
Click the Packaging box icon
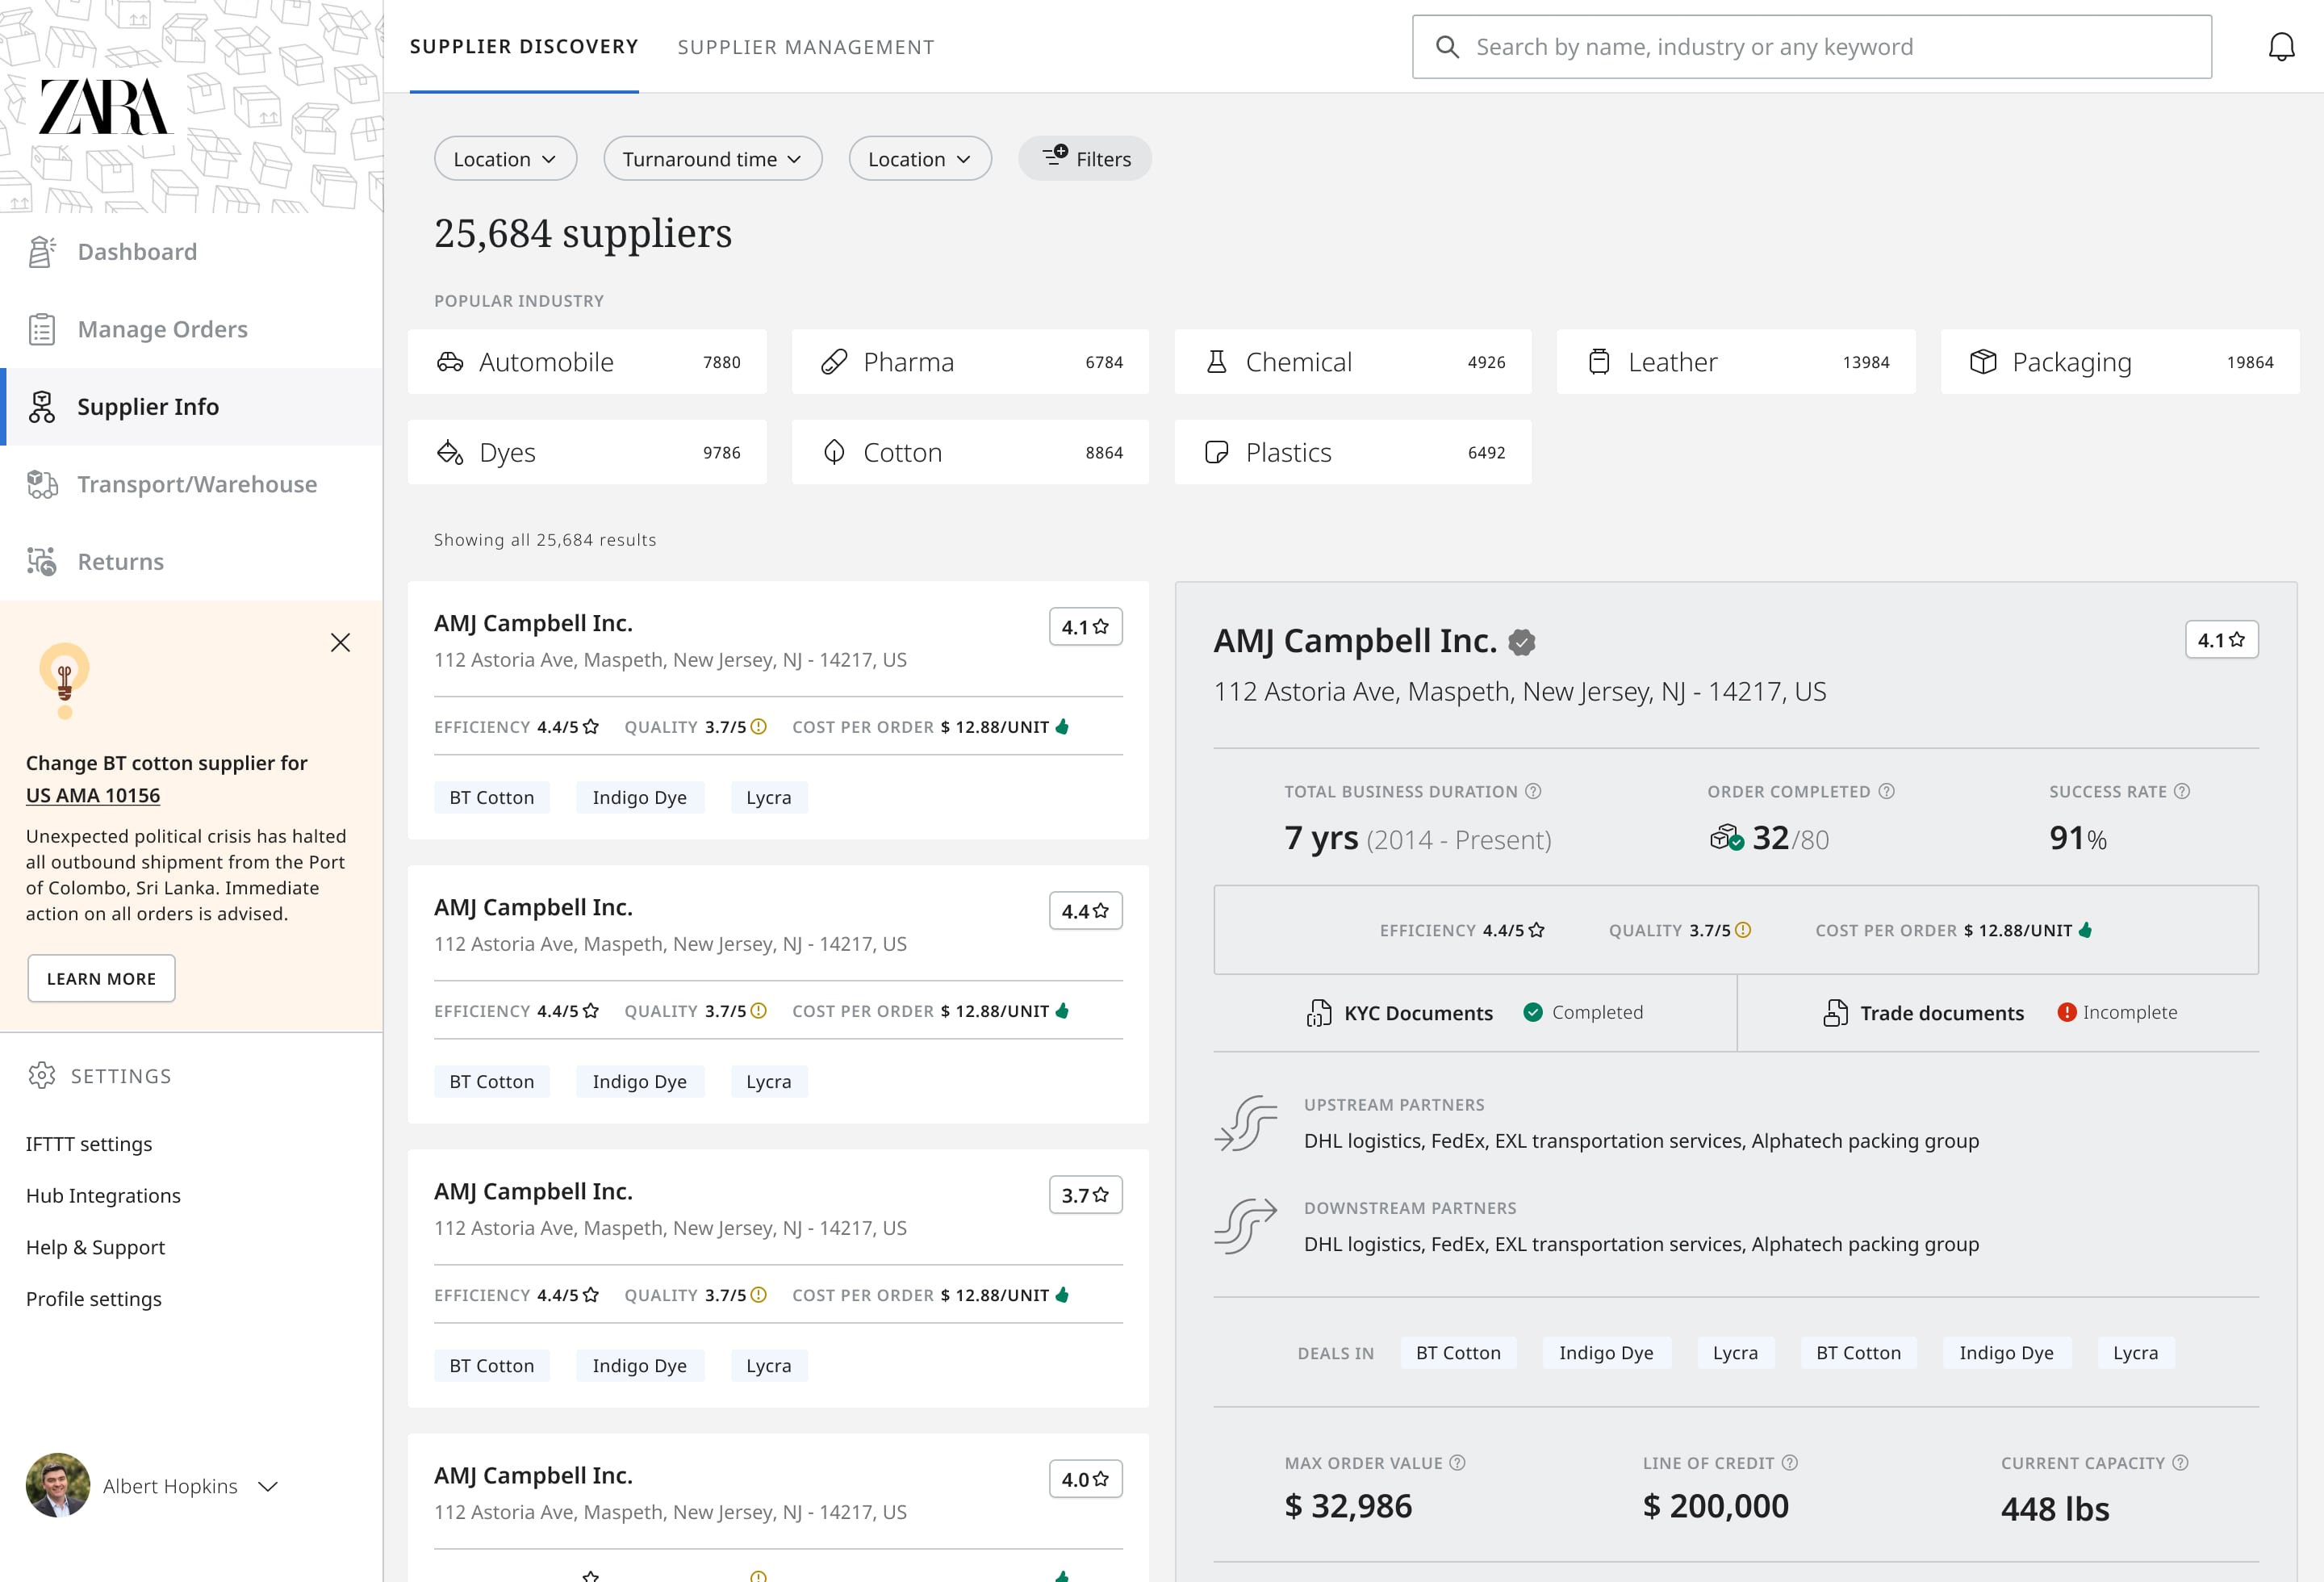coord(1983,362)
